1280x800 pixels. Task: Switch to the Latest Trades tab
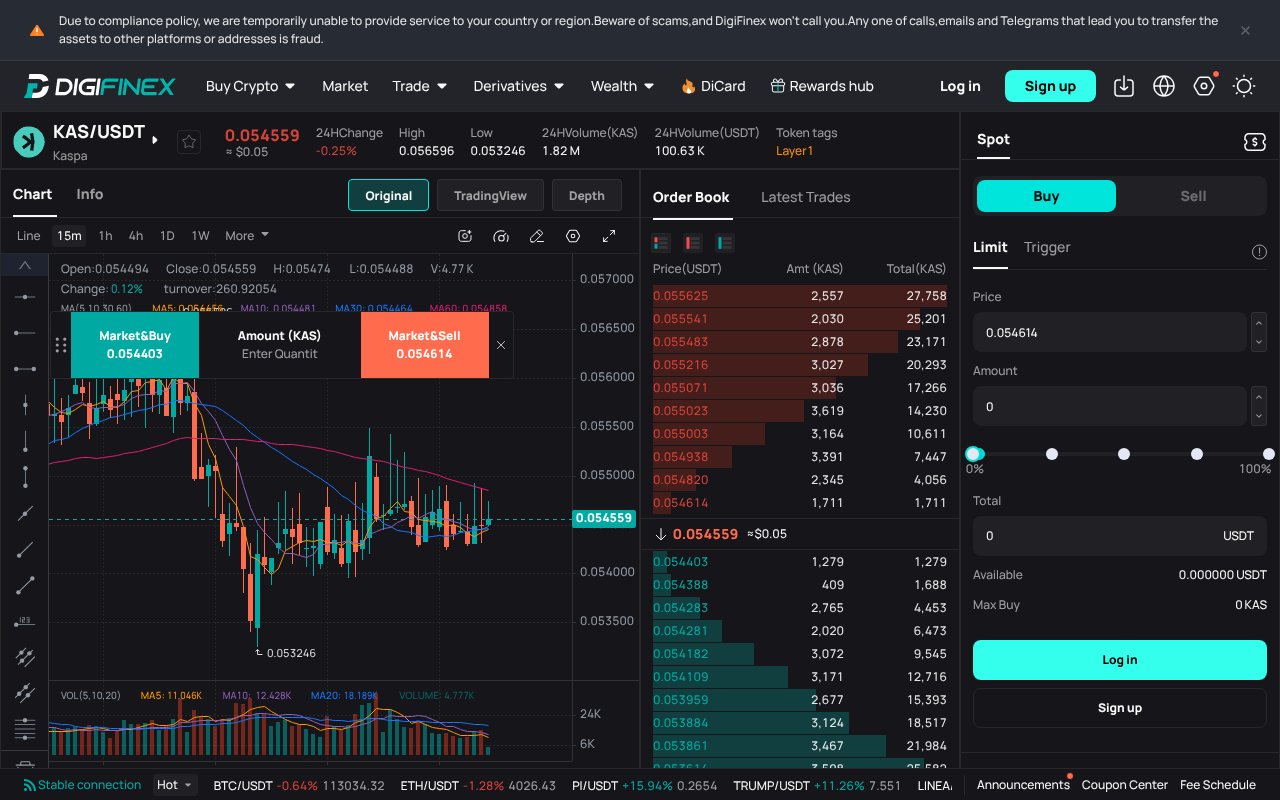(x=806, y=197)
